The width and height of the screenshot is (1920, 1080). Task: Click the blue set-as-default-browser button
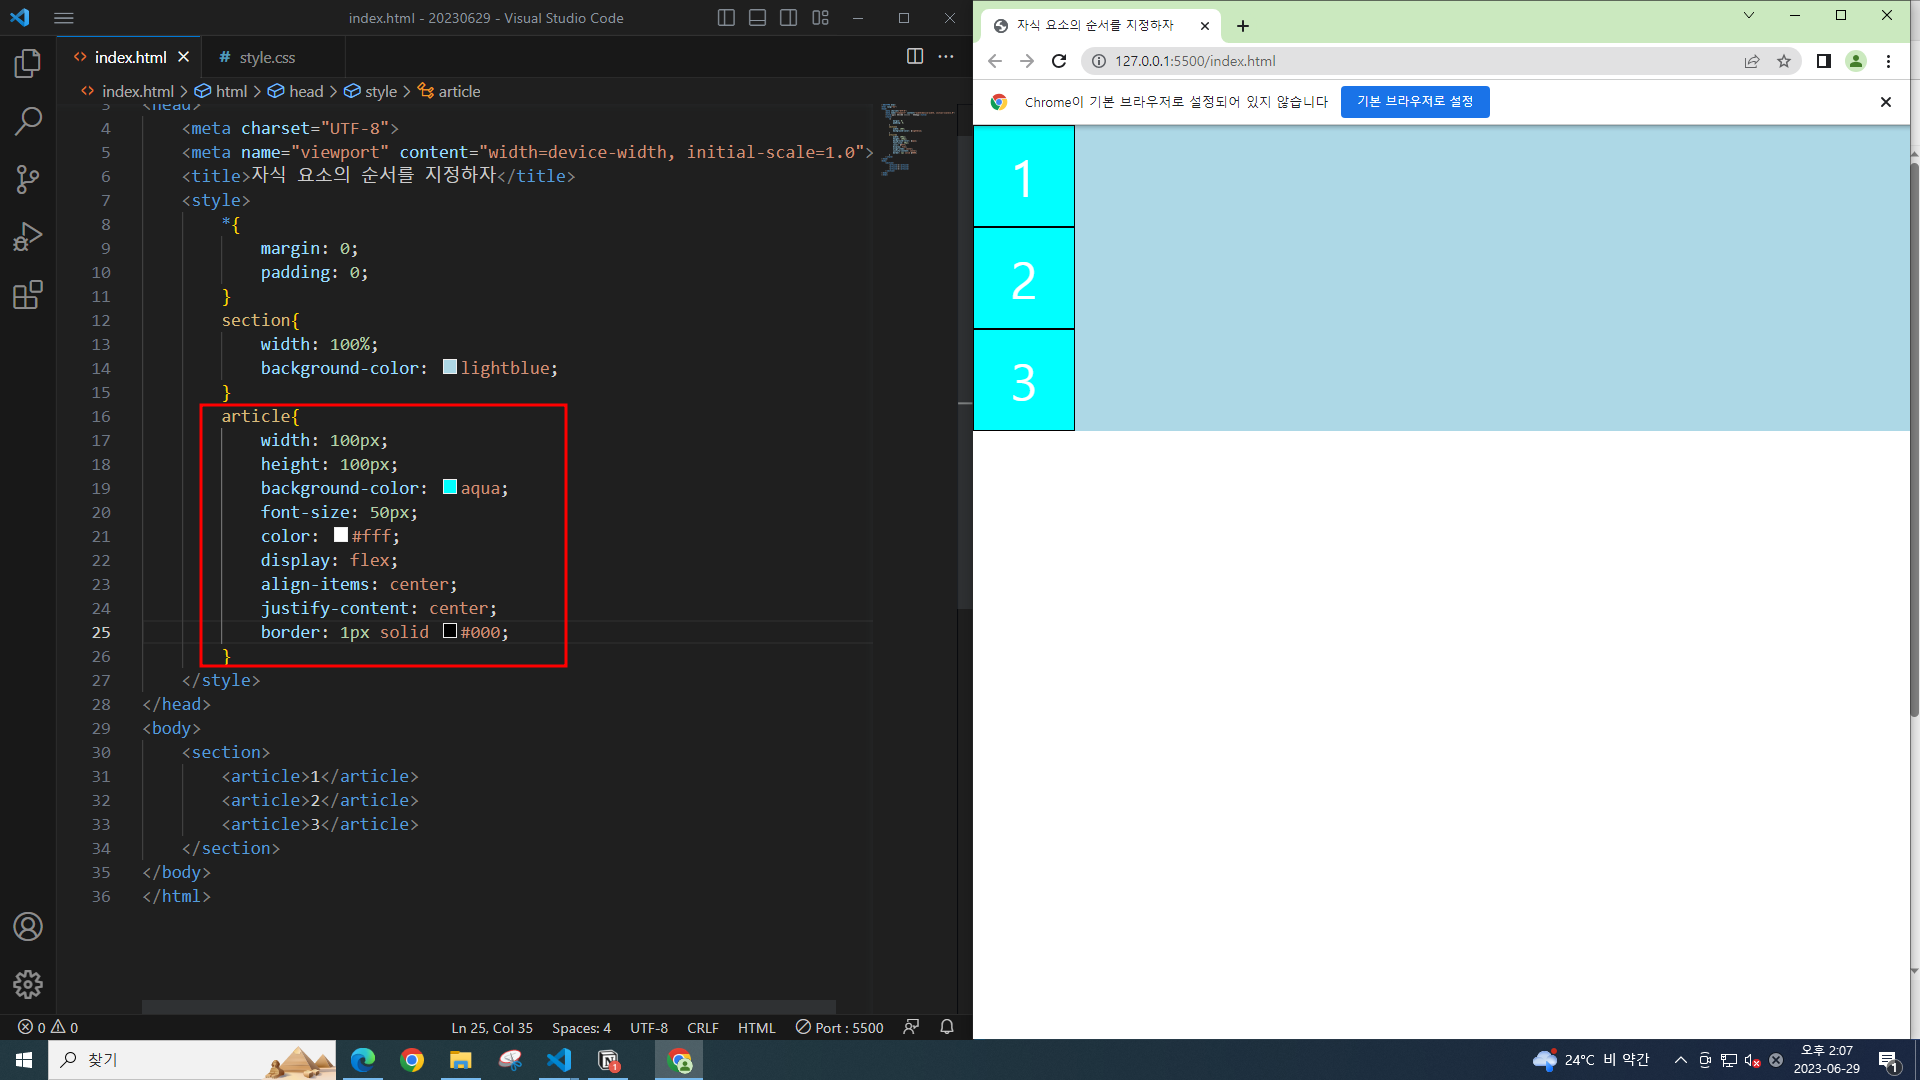pos(1414,102)
